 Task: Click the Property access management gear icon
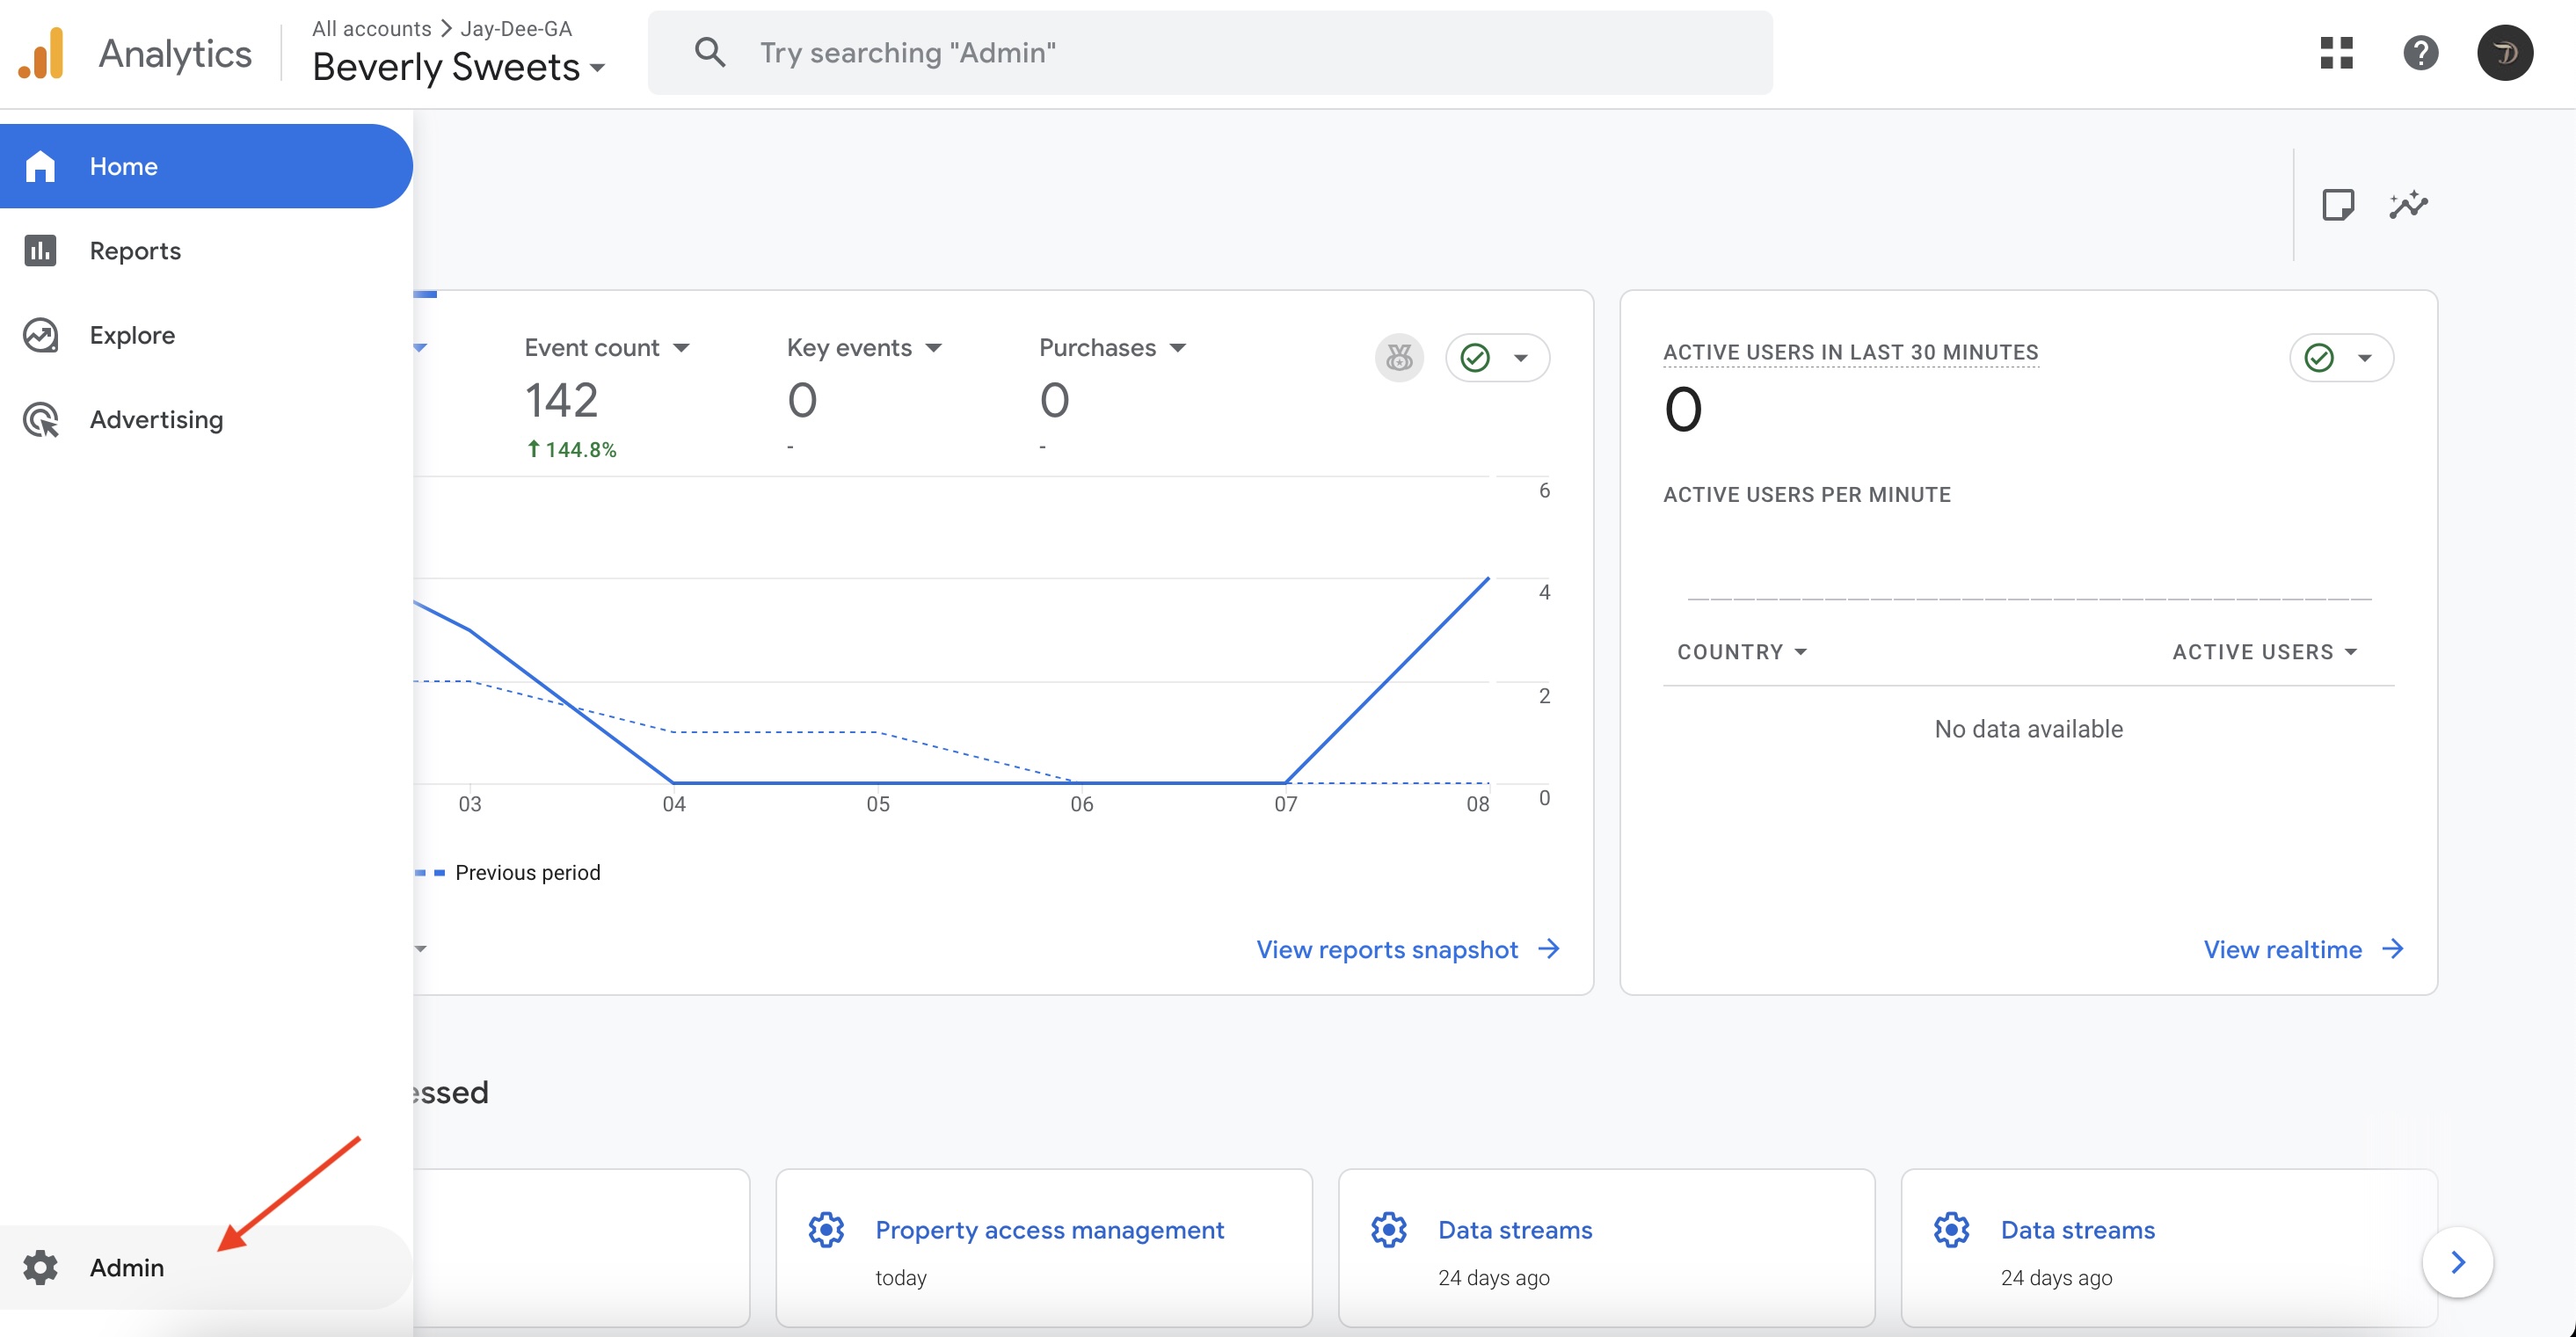point(826,1229)
